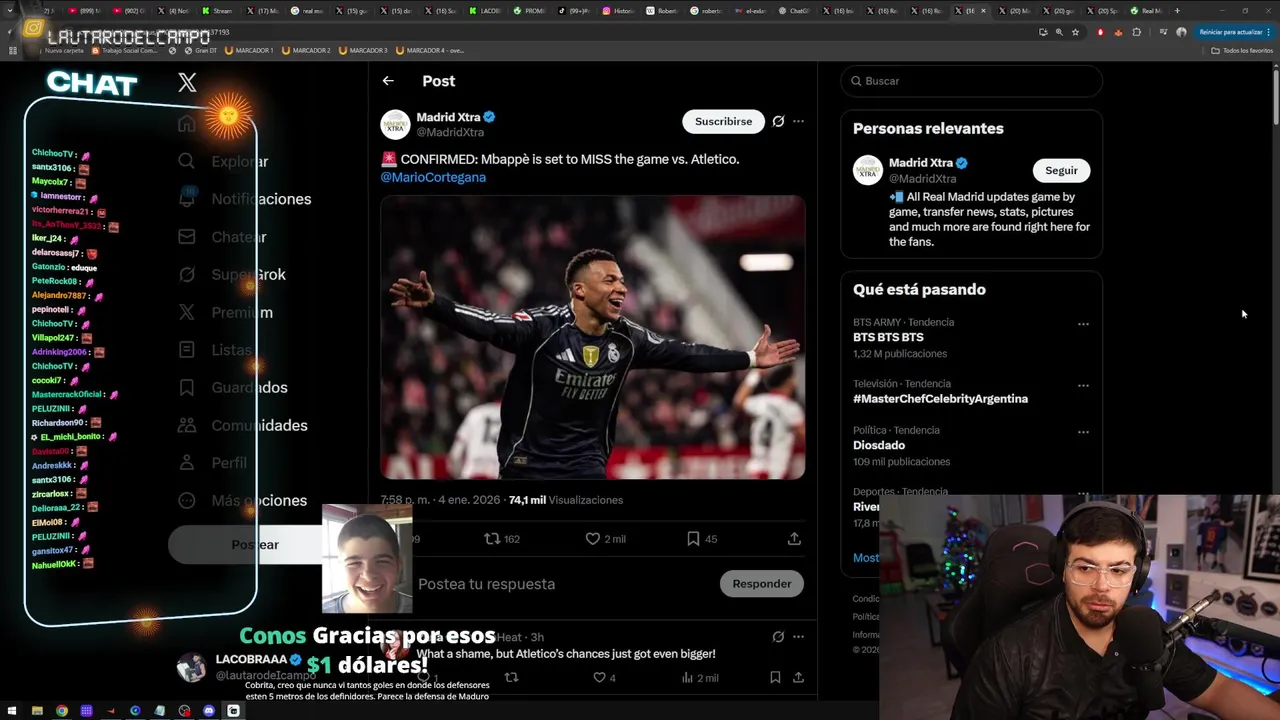Open Madrid Xtra avatar on the post
Viewport: 1280px width, 720px height.
pos(396,124)
